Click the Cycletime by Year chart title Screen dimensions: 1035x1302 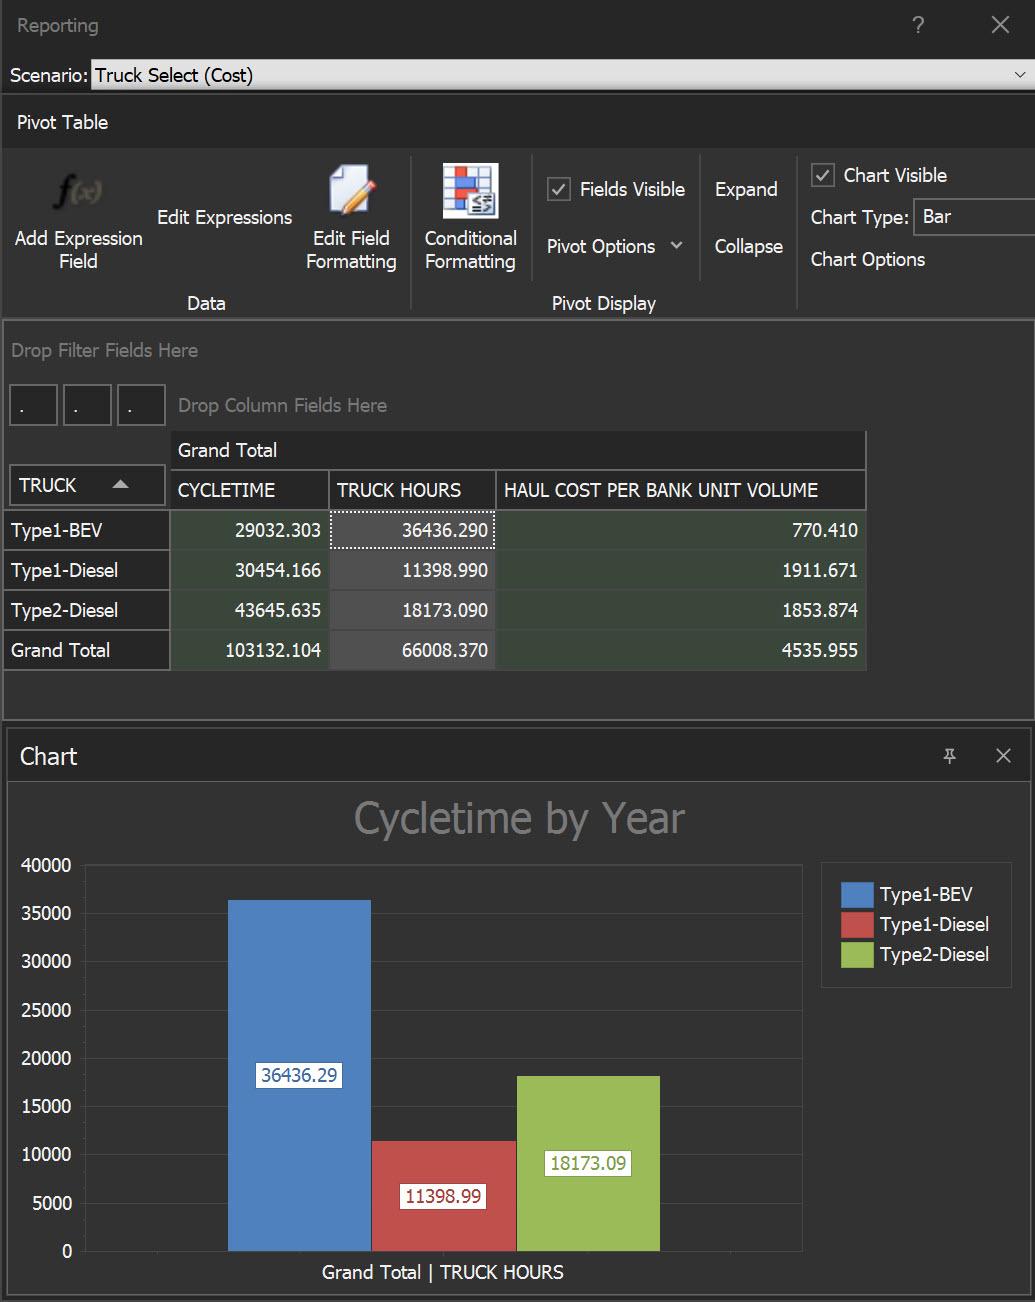tap(519, 818)
